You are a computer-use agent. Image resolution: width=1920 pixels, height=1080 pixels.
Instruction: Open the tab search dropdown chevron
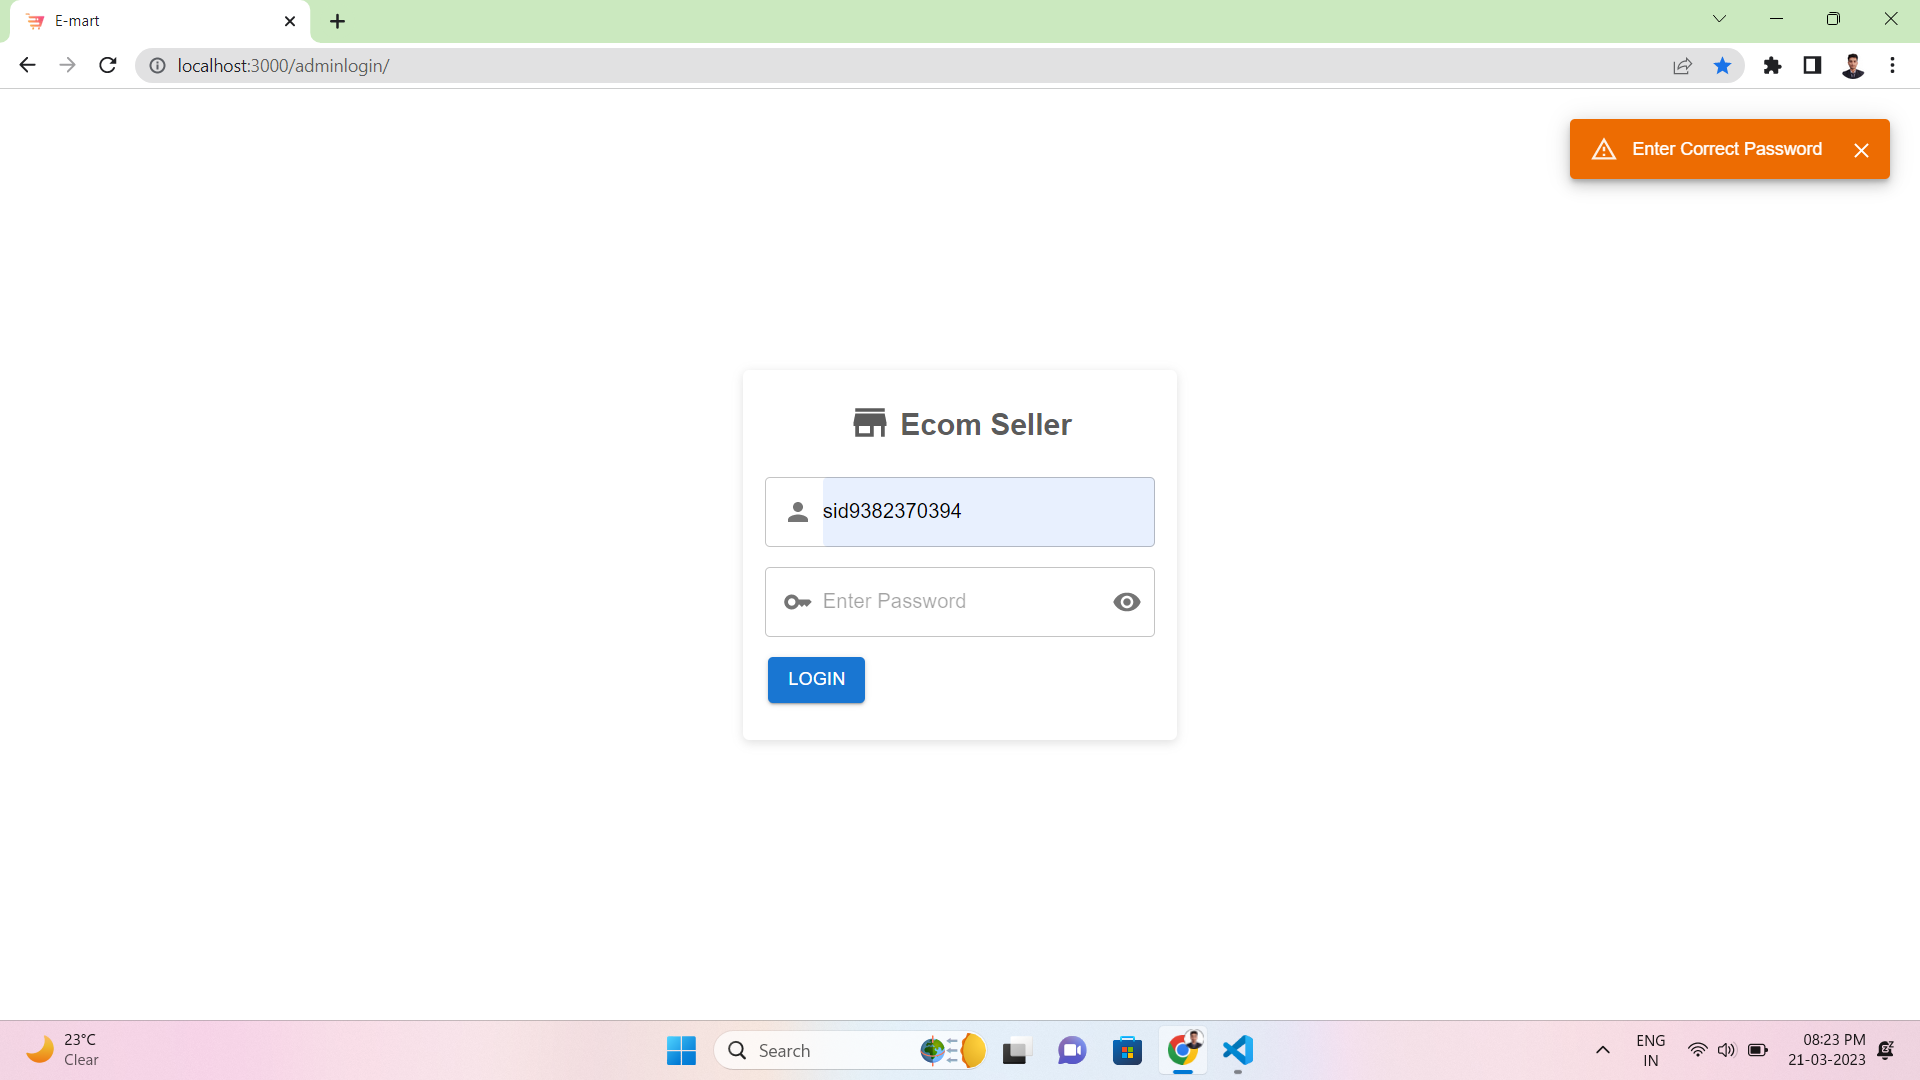point(1719,18)
